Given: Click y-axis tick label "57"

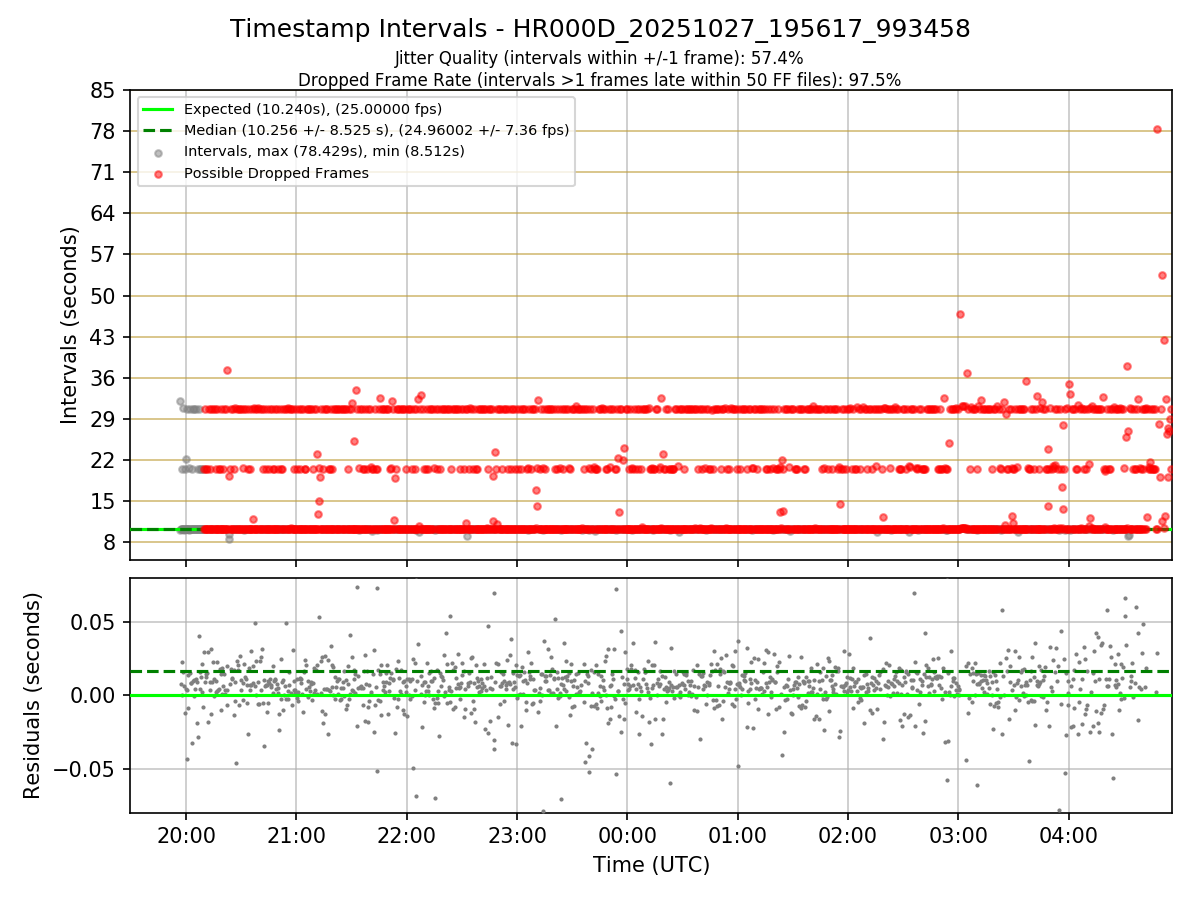Looking at the screenshot, I should [103, 254].
